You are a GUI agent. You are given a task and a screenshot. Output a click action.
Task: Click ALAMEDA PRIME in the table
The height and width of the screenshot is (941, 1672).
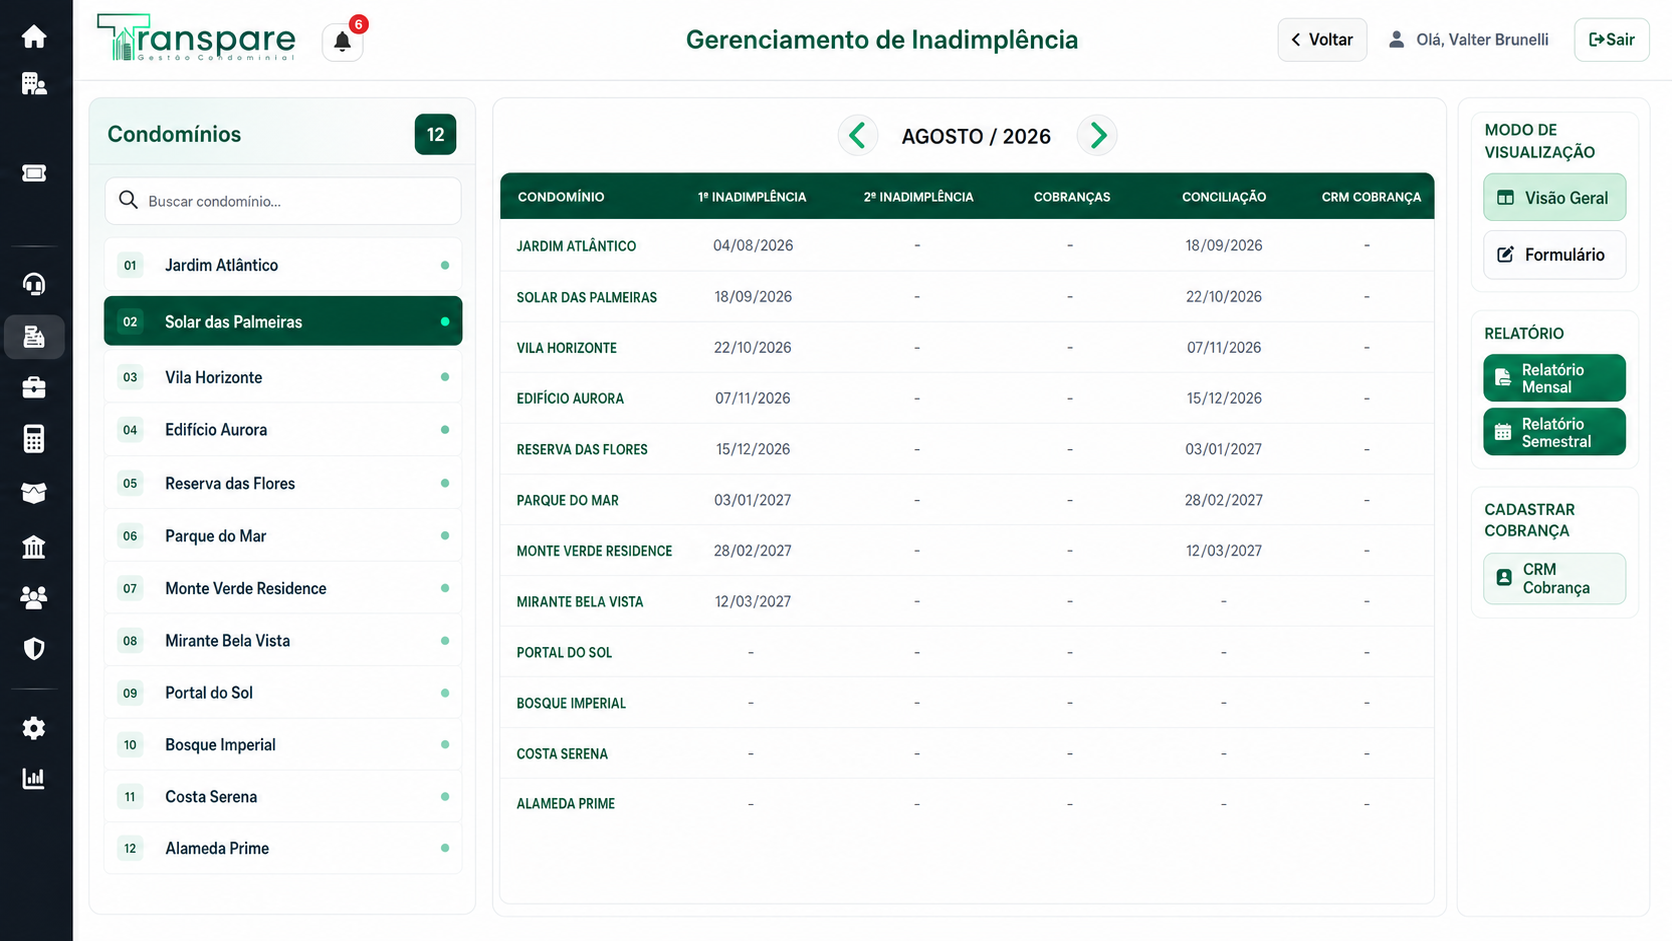[x=565, y=804]
